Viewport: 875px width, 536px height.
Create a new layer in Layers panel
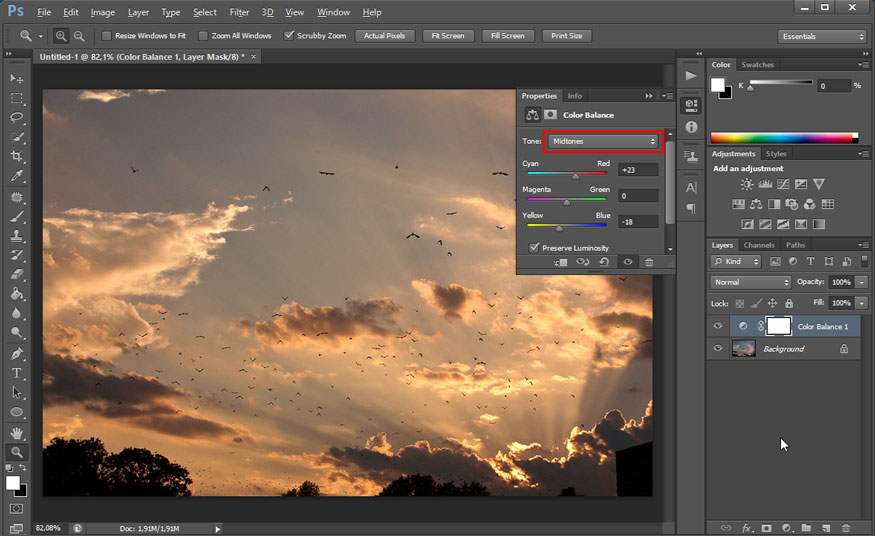[826, 527]
